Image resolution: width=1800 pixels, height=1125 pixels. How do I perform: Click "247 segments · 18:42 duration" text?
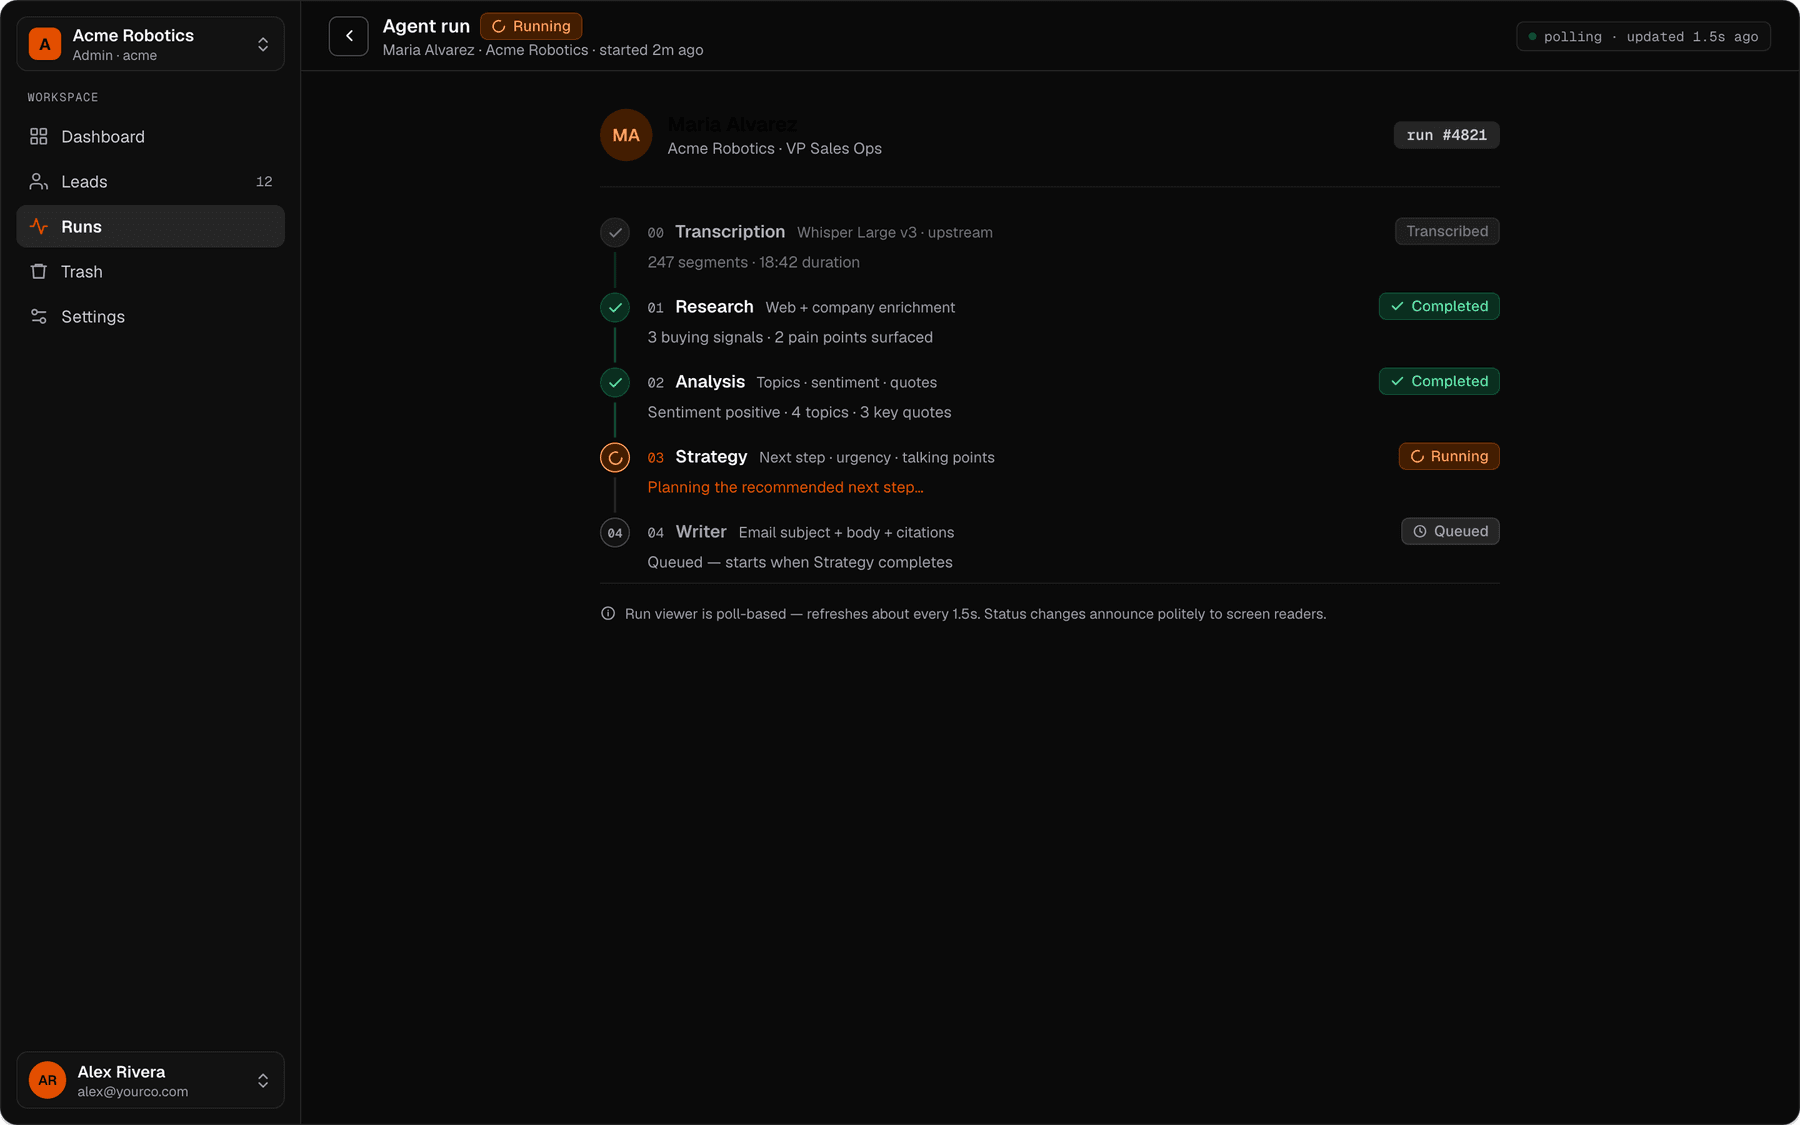point(753,262)
